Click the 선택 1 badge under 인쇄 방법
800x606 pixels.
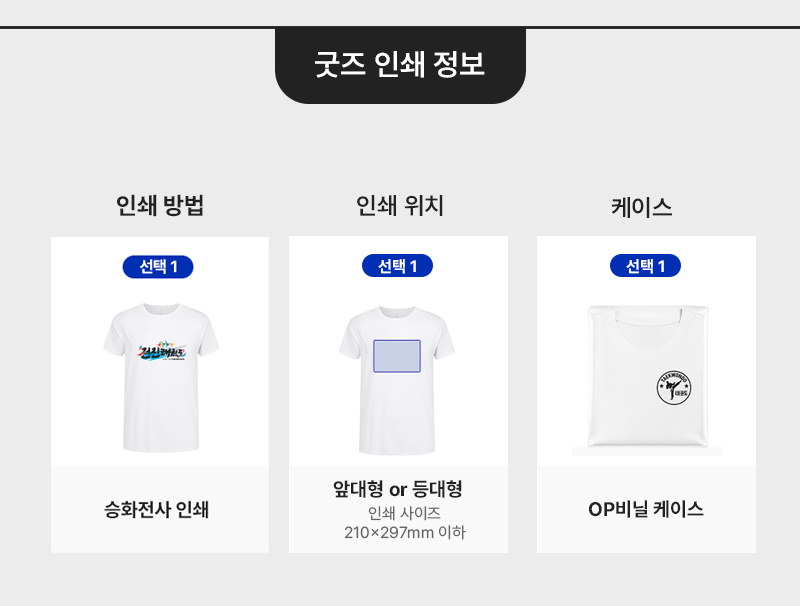(158, 266)
